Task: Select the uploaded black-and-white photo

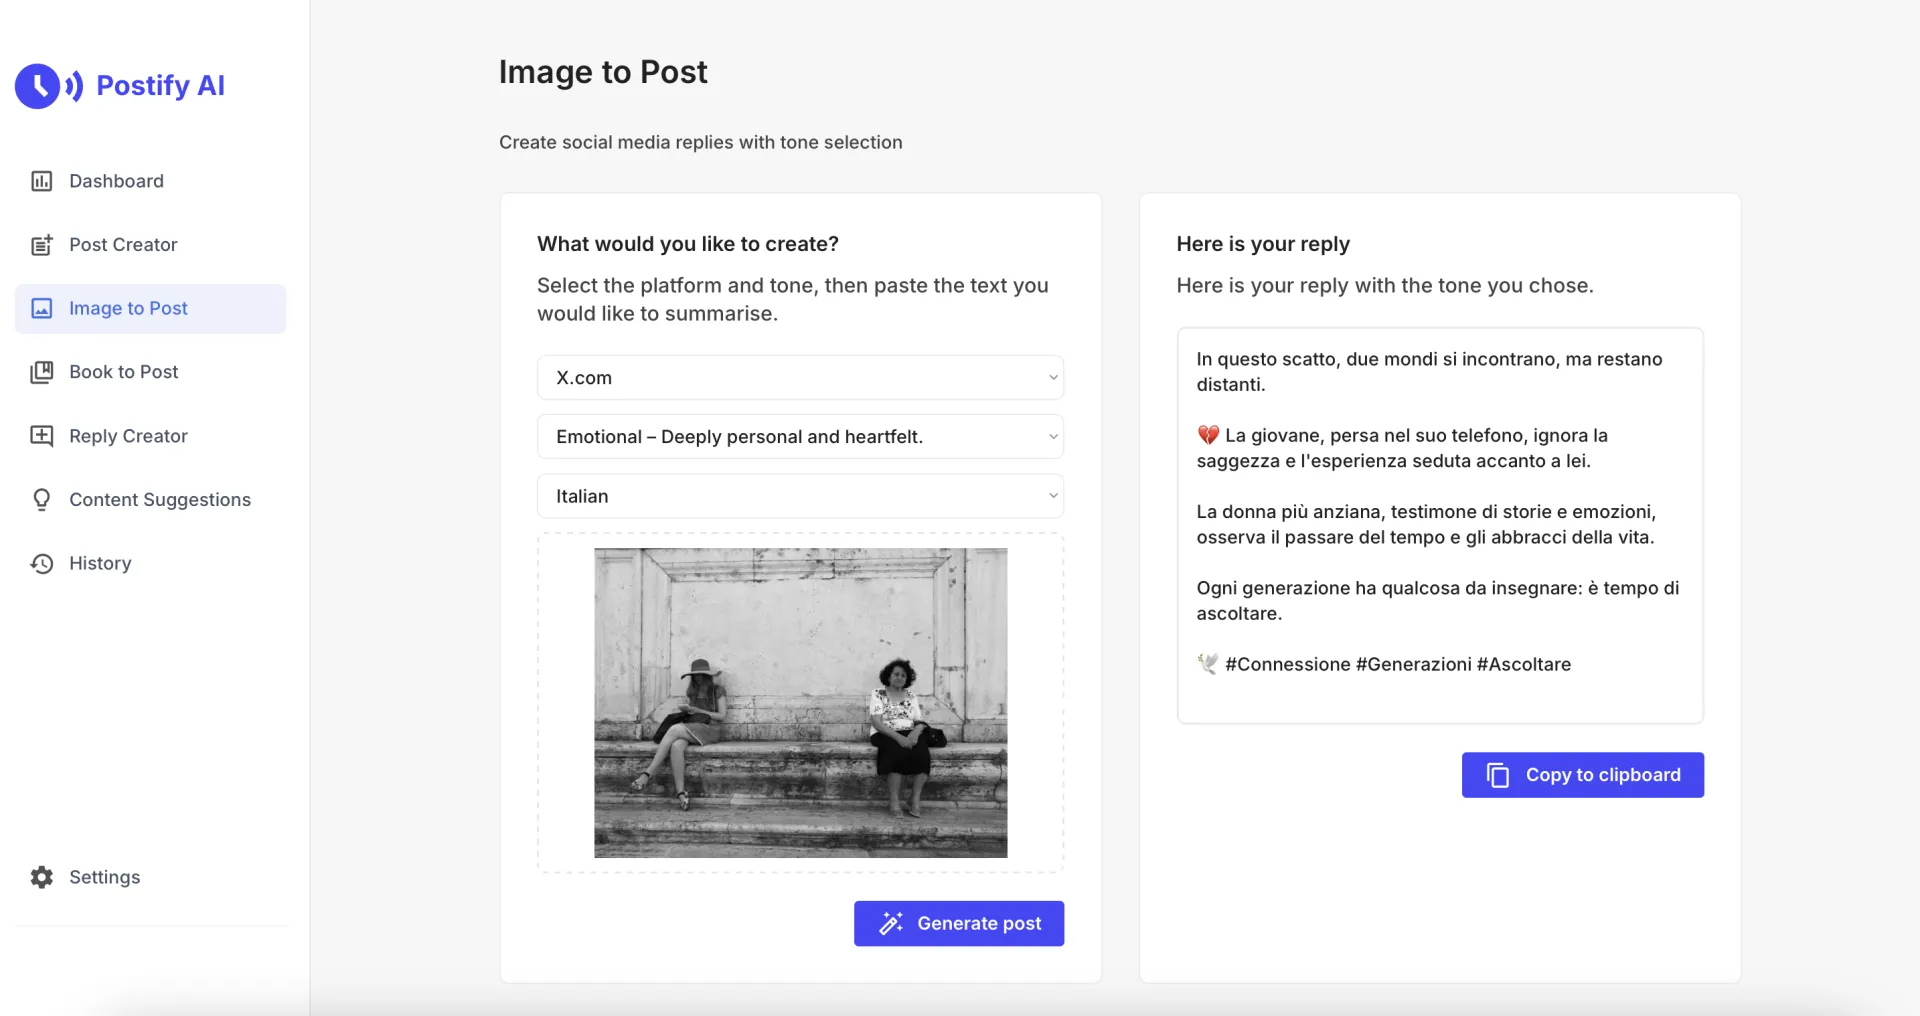Action: click(800, 702)
